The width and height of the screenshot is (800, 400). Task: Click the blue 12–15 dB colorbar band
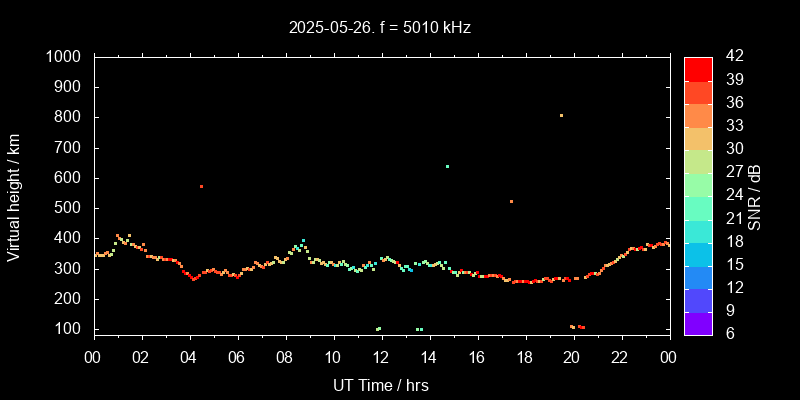pyautogui.click(x=698, y=276)
